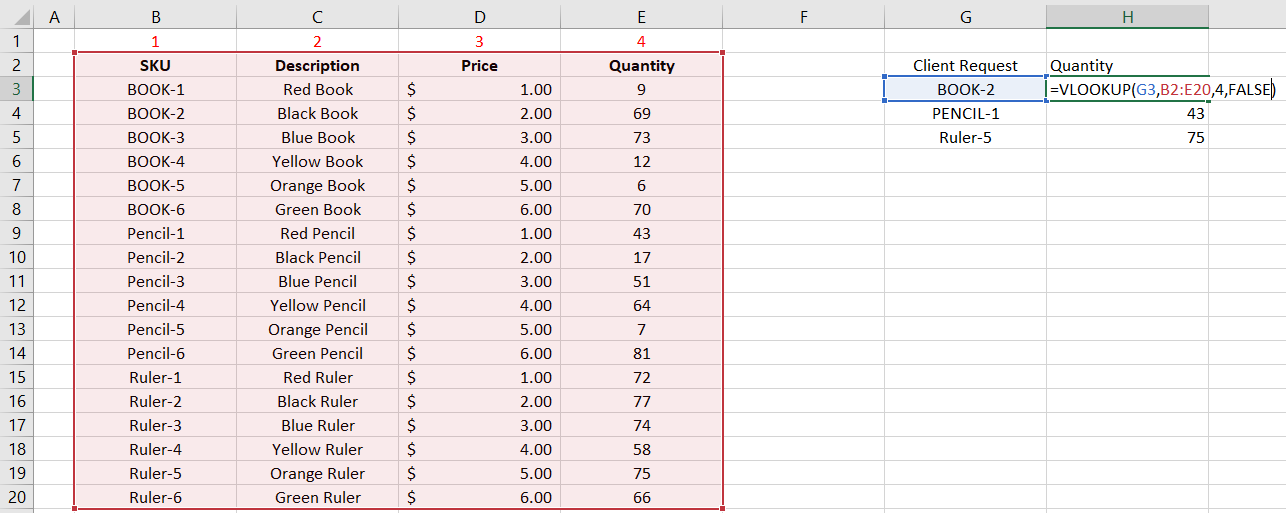Select quantity 81 for Green Pencil
This screenshot has width=1286, height=513.
point(641,353)
